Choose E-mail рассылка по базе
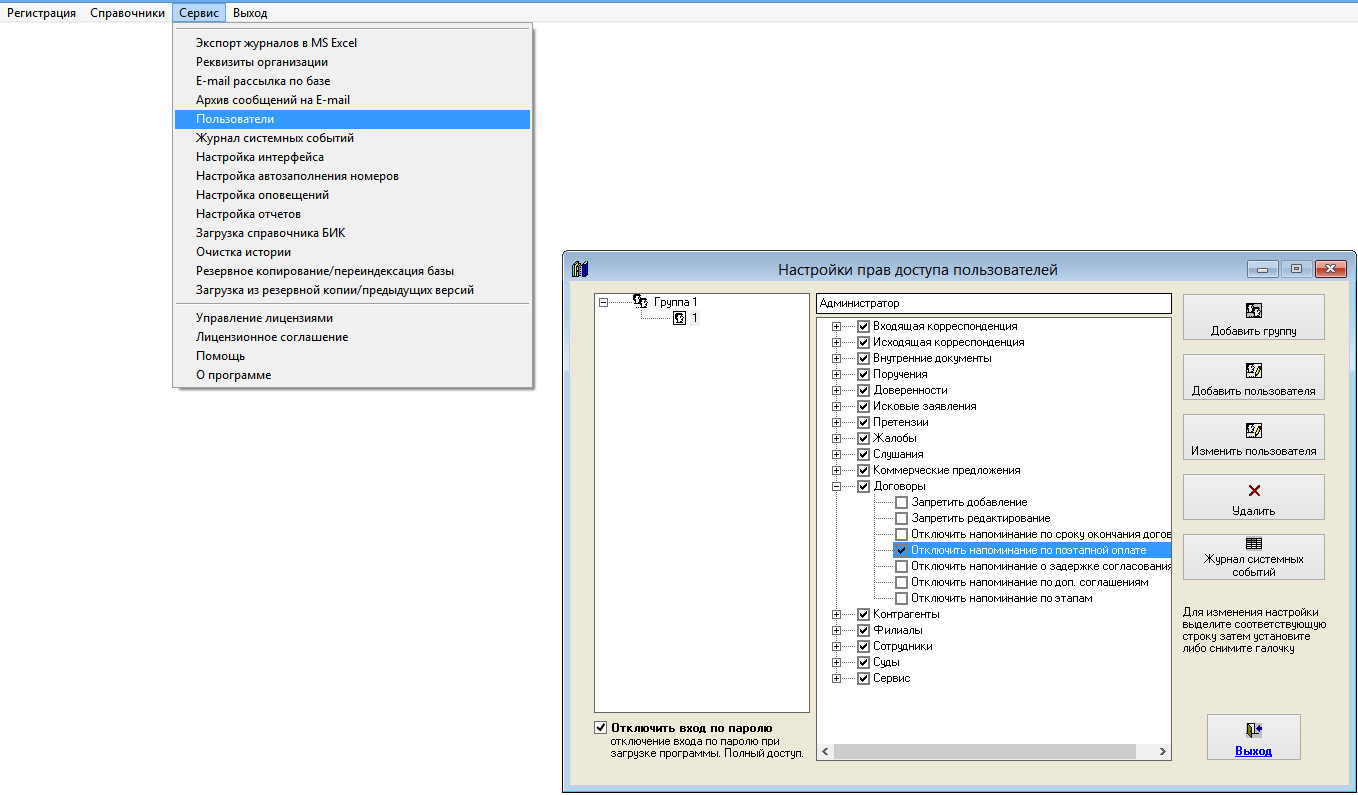Viewport: 1358px width, 795px height. click(x=352, y=81)
